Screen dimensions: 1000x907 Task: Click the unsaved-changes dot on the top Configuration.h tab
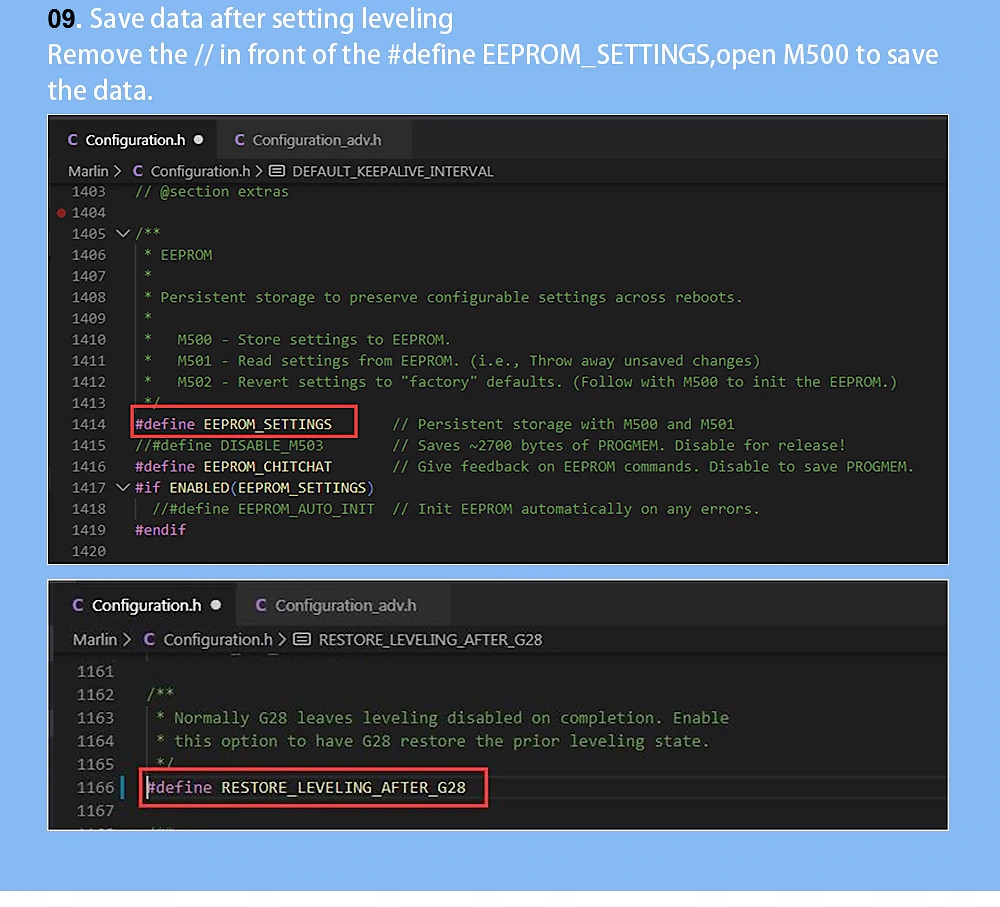pyautogui.click(x=198, y=140)
